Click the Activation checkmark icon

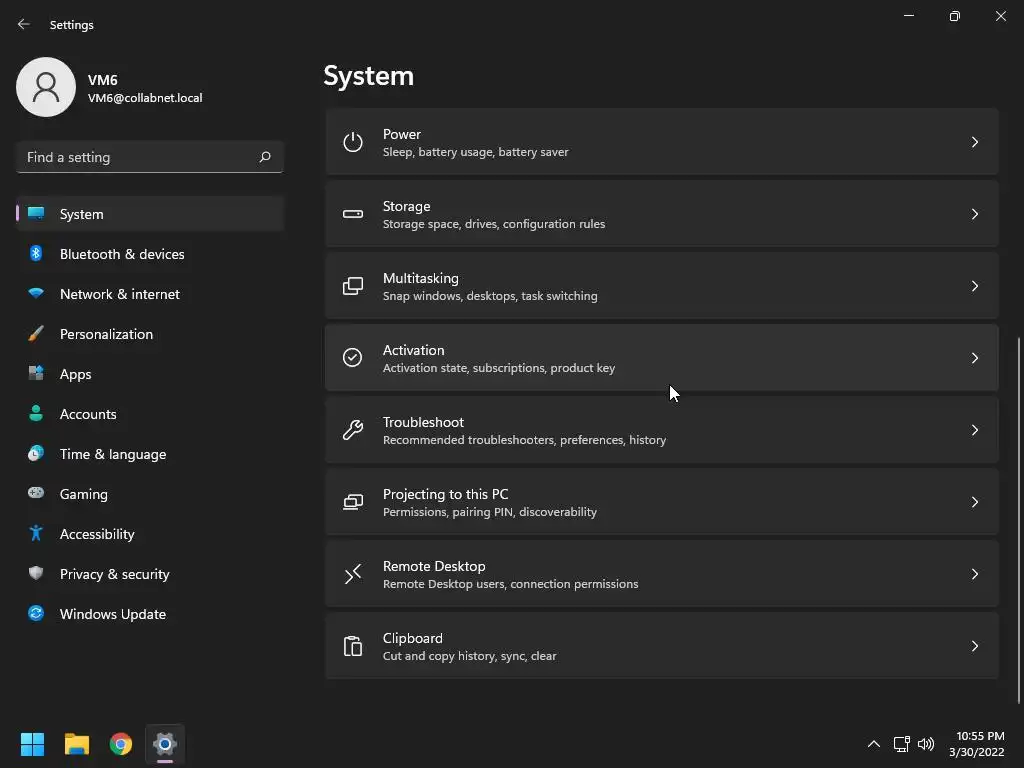[x=353, y=358]
